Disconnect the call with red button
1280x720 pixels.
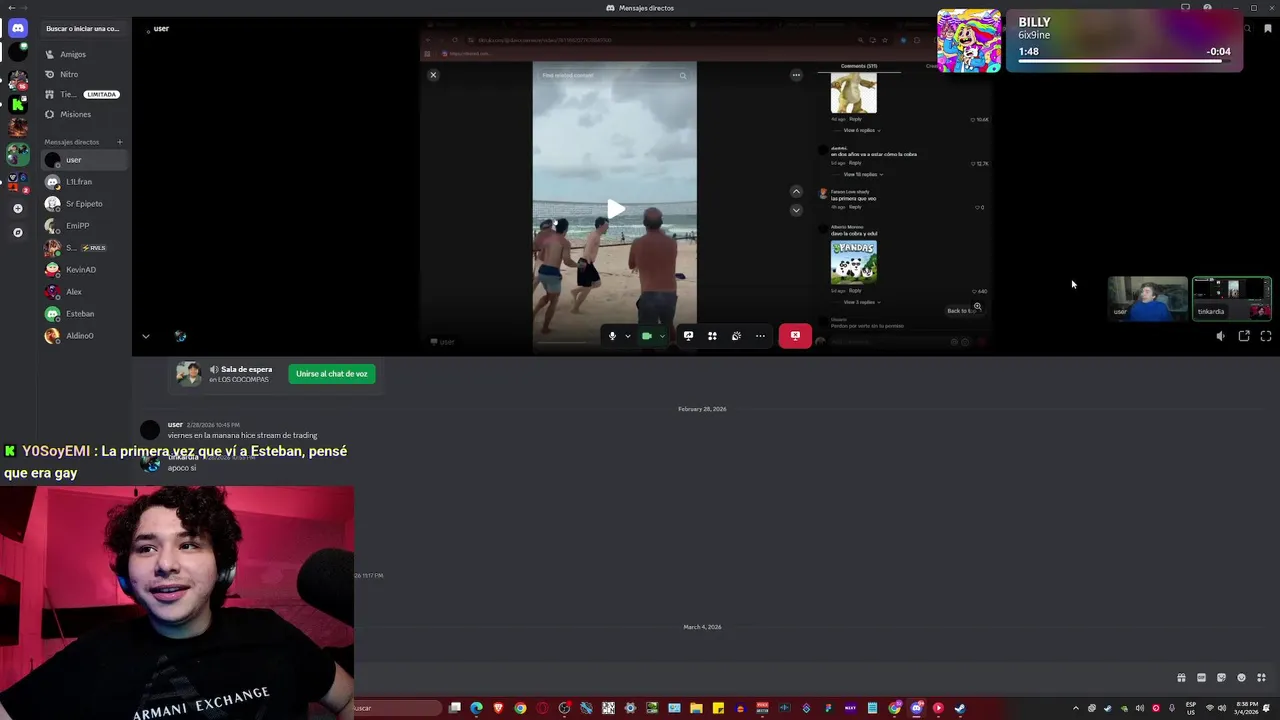click(795, 336)
